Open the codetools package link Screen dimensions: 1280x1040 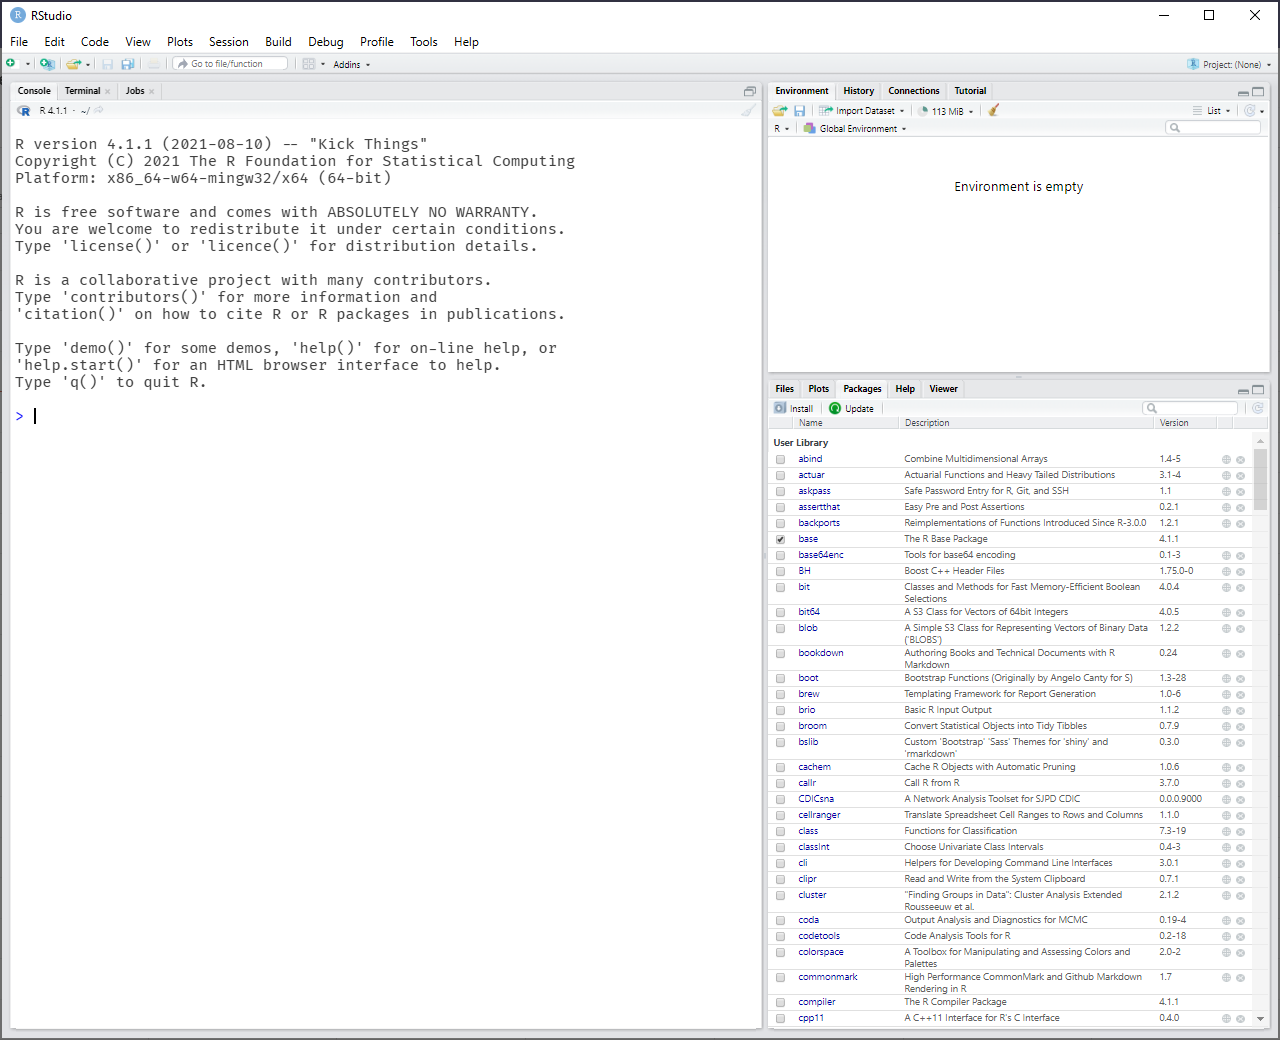[819, 936]
